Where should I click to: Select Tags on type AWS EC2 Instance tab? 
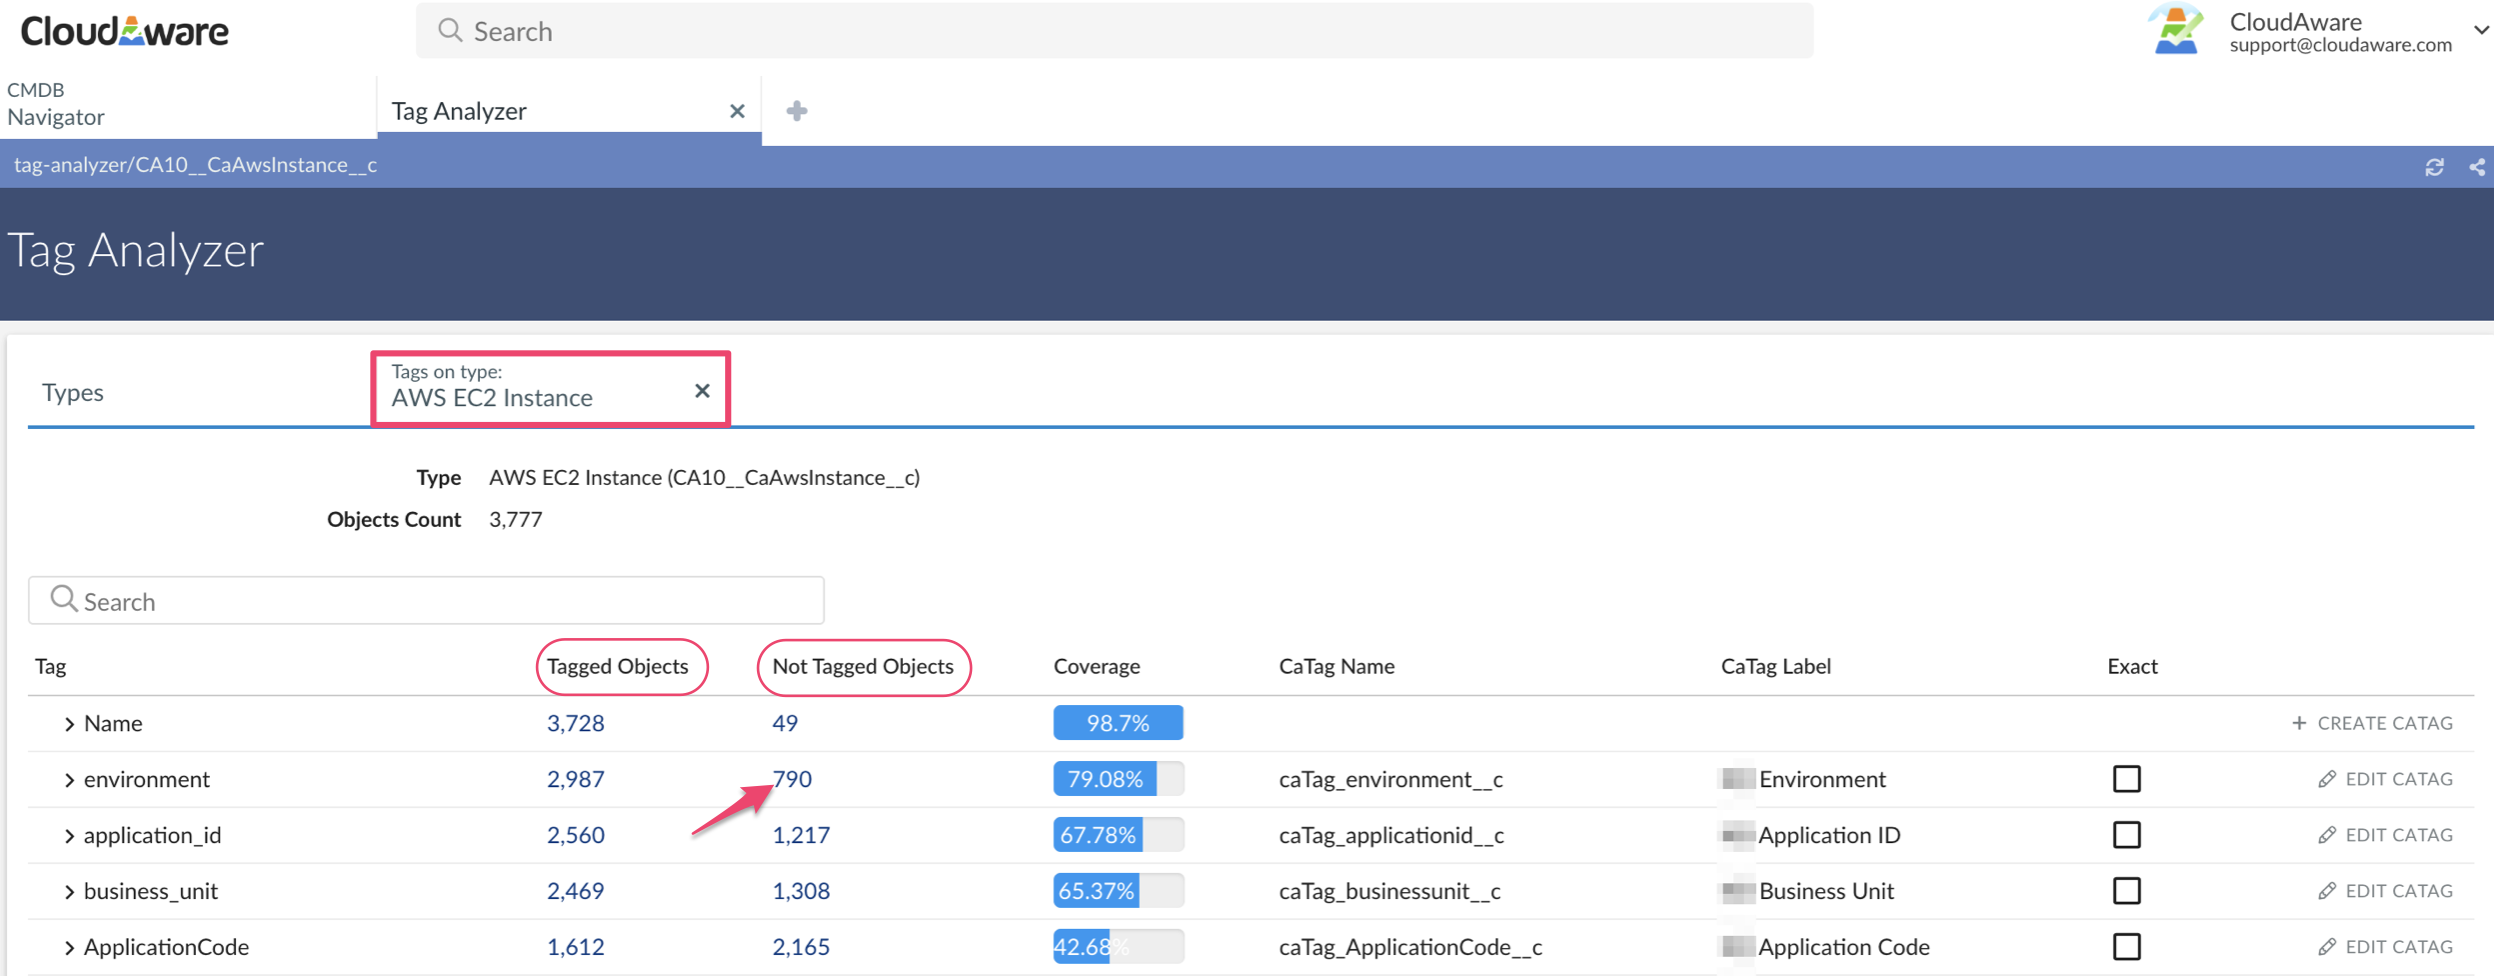tap(550, 388)
